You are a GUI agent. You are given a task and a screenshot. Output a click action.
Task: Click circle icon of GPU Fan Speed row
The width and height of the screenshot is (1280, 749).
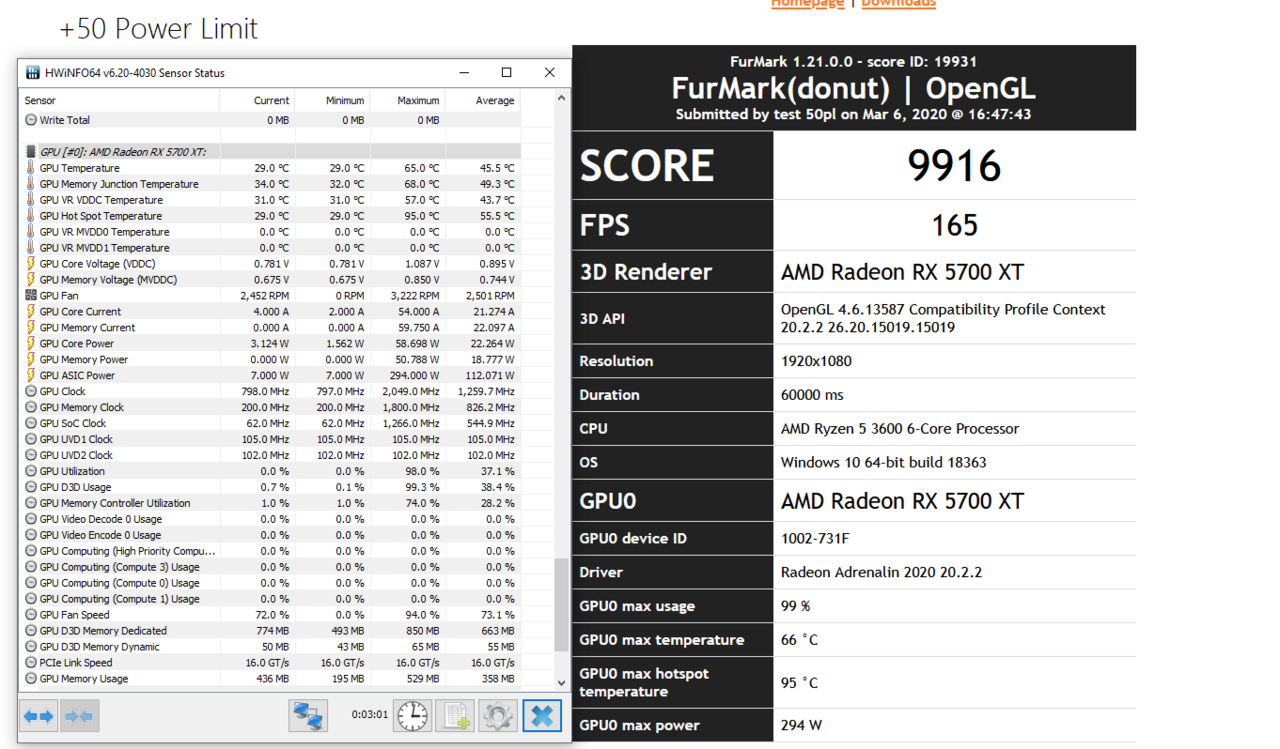(x=31, y=615)
